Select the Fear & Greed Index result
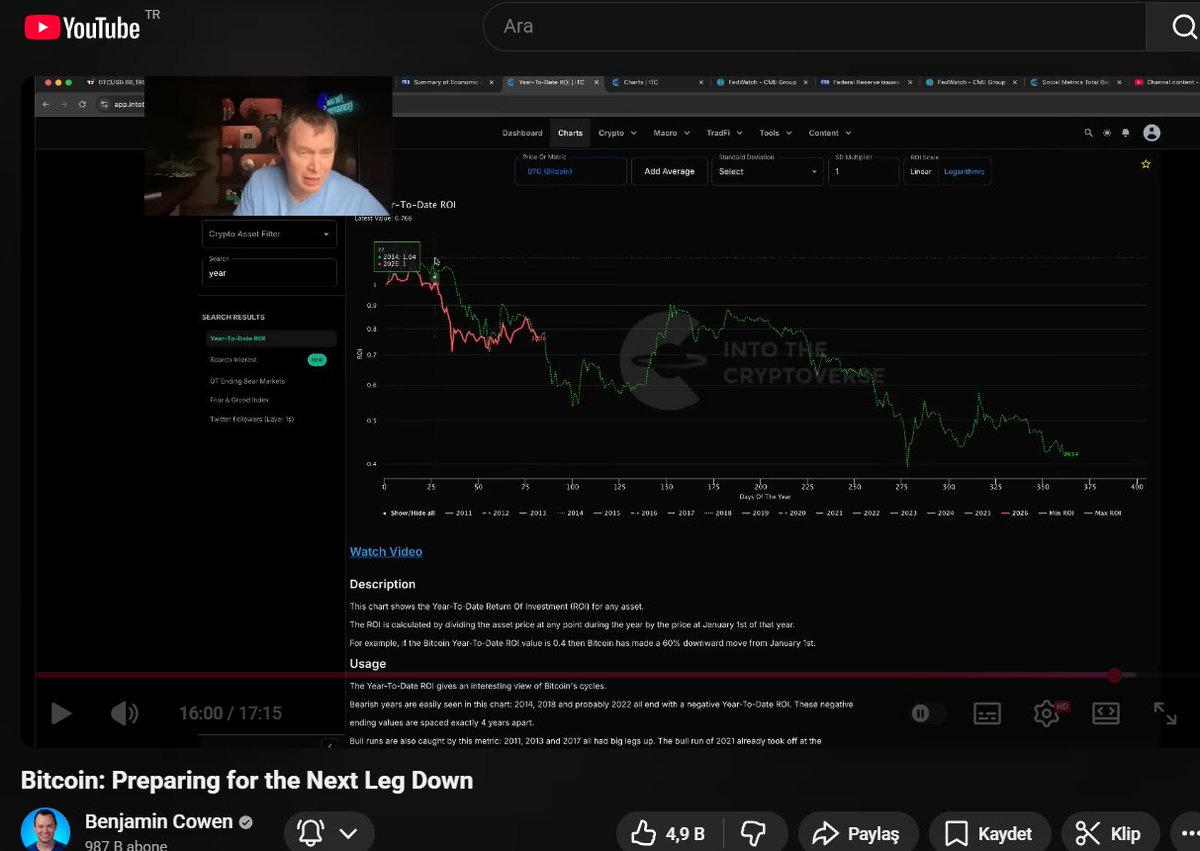Image resolution: width=1200 pixels, height=851 pixels. [x=239, y=400]
